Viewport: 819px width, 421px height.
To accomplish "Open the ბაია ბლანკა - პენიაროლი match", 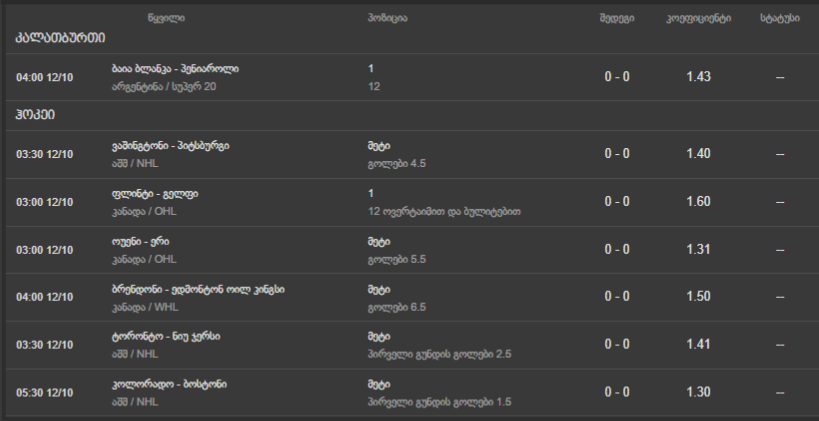I will 176,69.
